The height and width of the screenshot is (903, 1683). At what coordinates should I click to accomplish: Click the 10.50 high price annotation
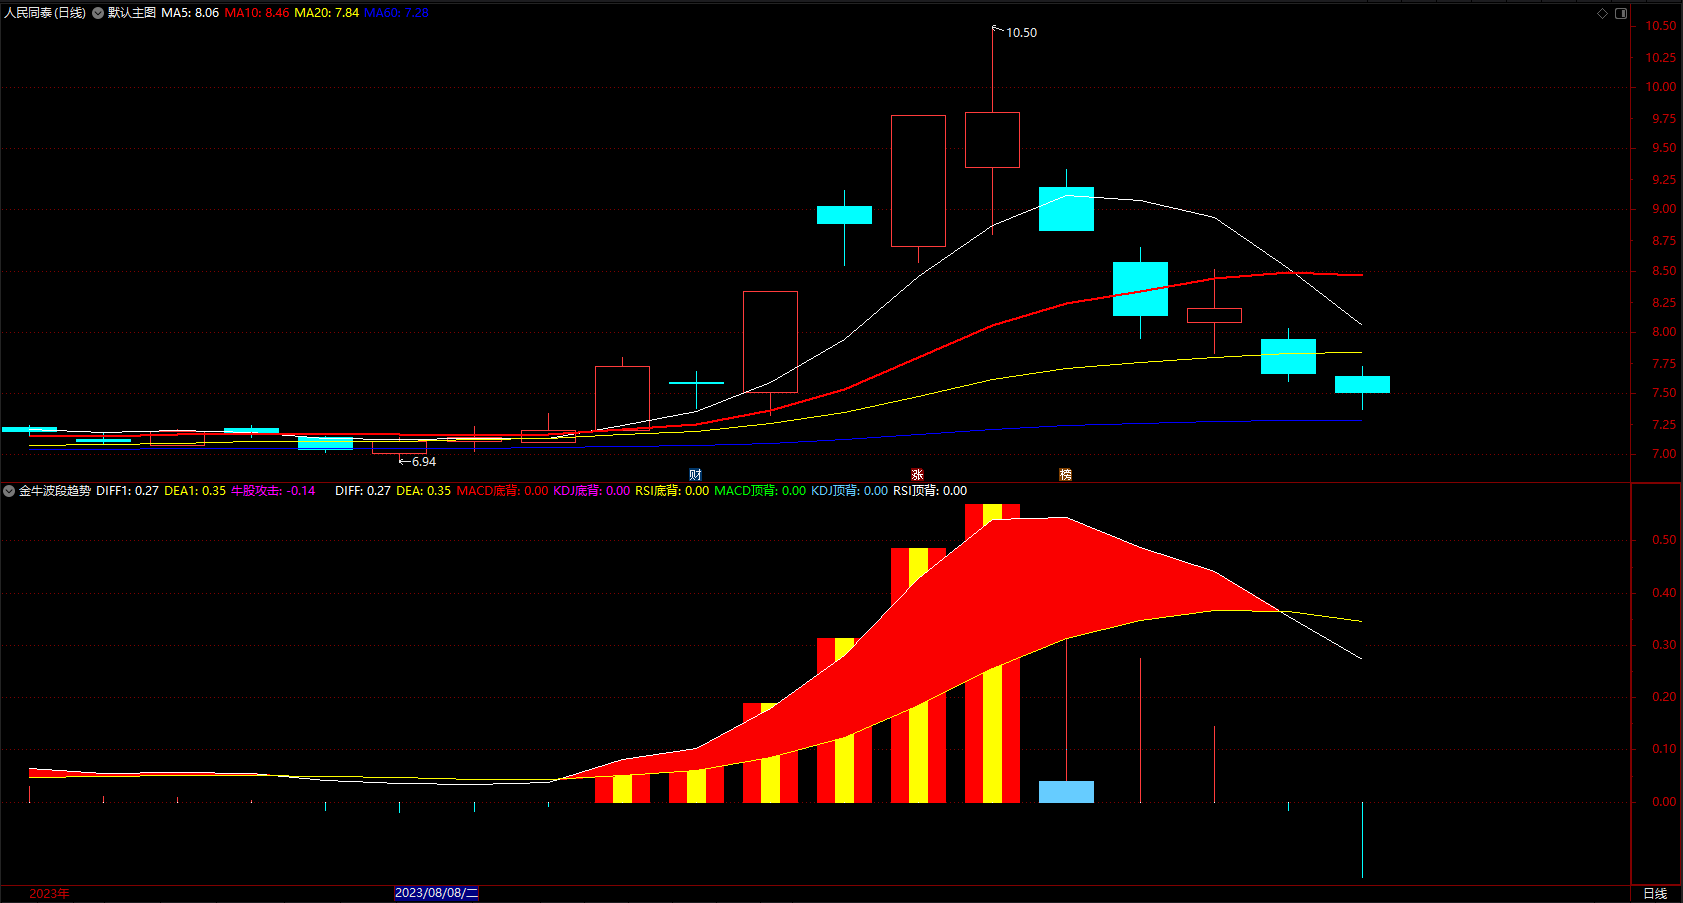pos(1021,33)
